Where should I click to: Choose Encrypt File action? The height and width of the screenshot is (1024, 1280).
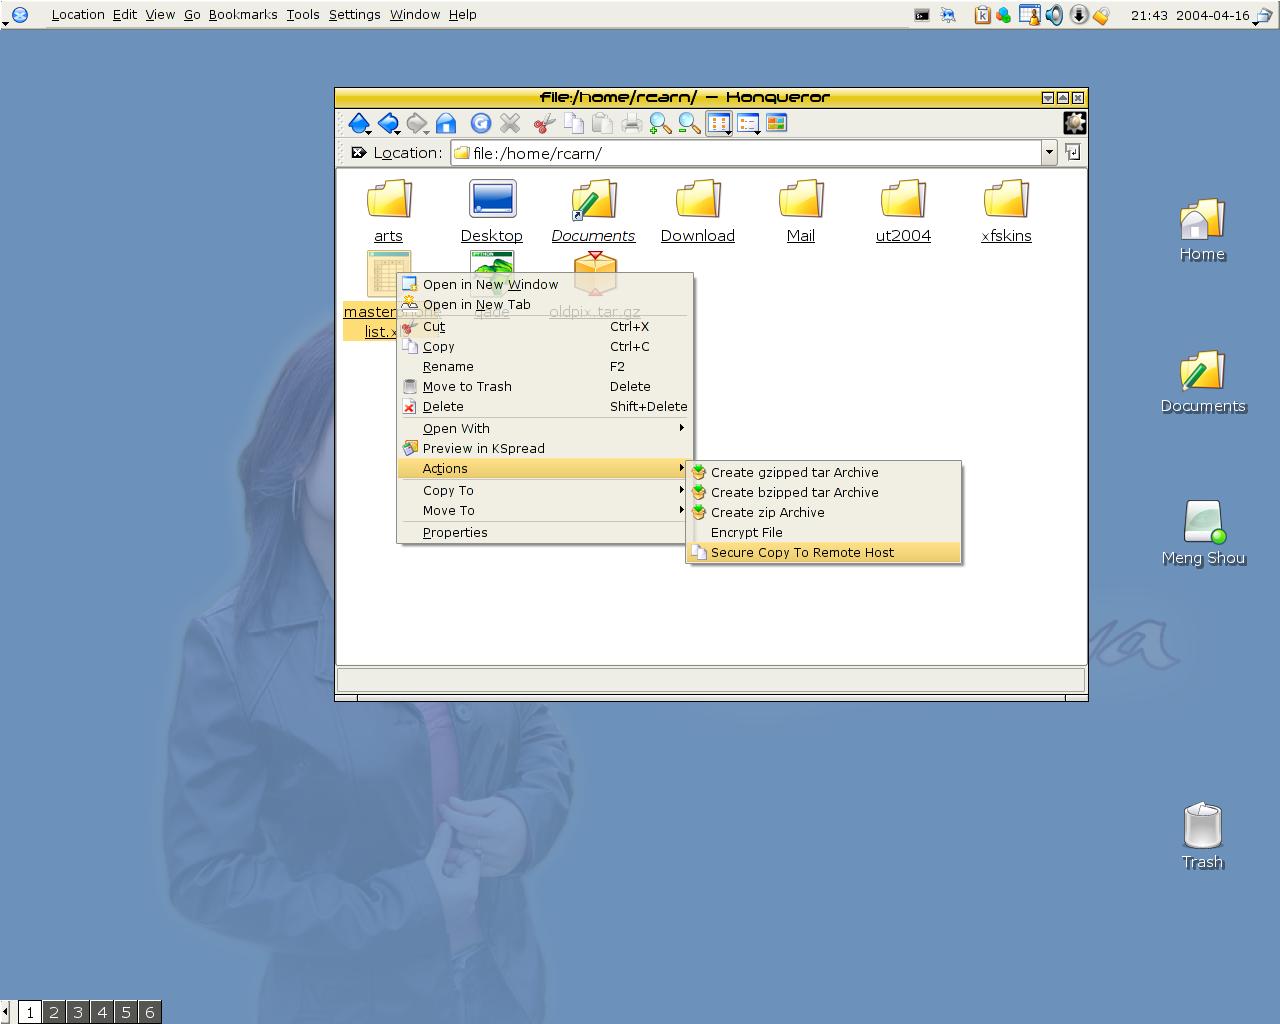[824, 532]
